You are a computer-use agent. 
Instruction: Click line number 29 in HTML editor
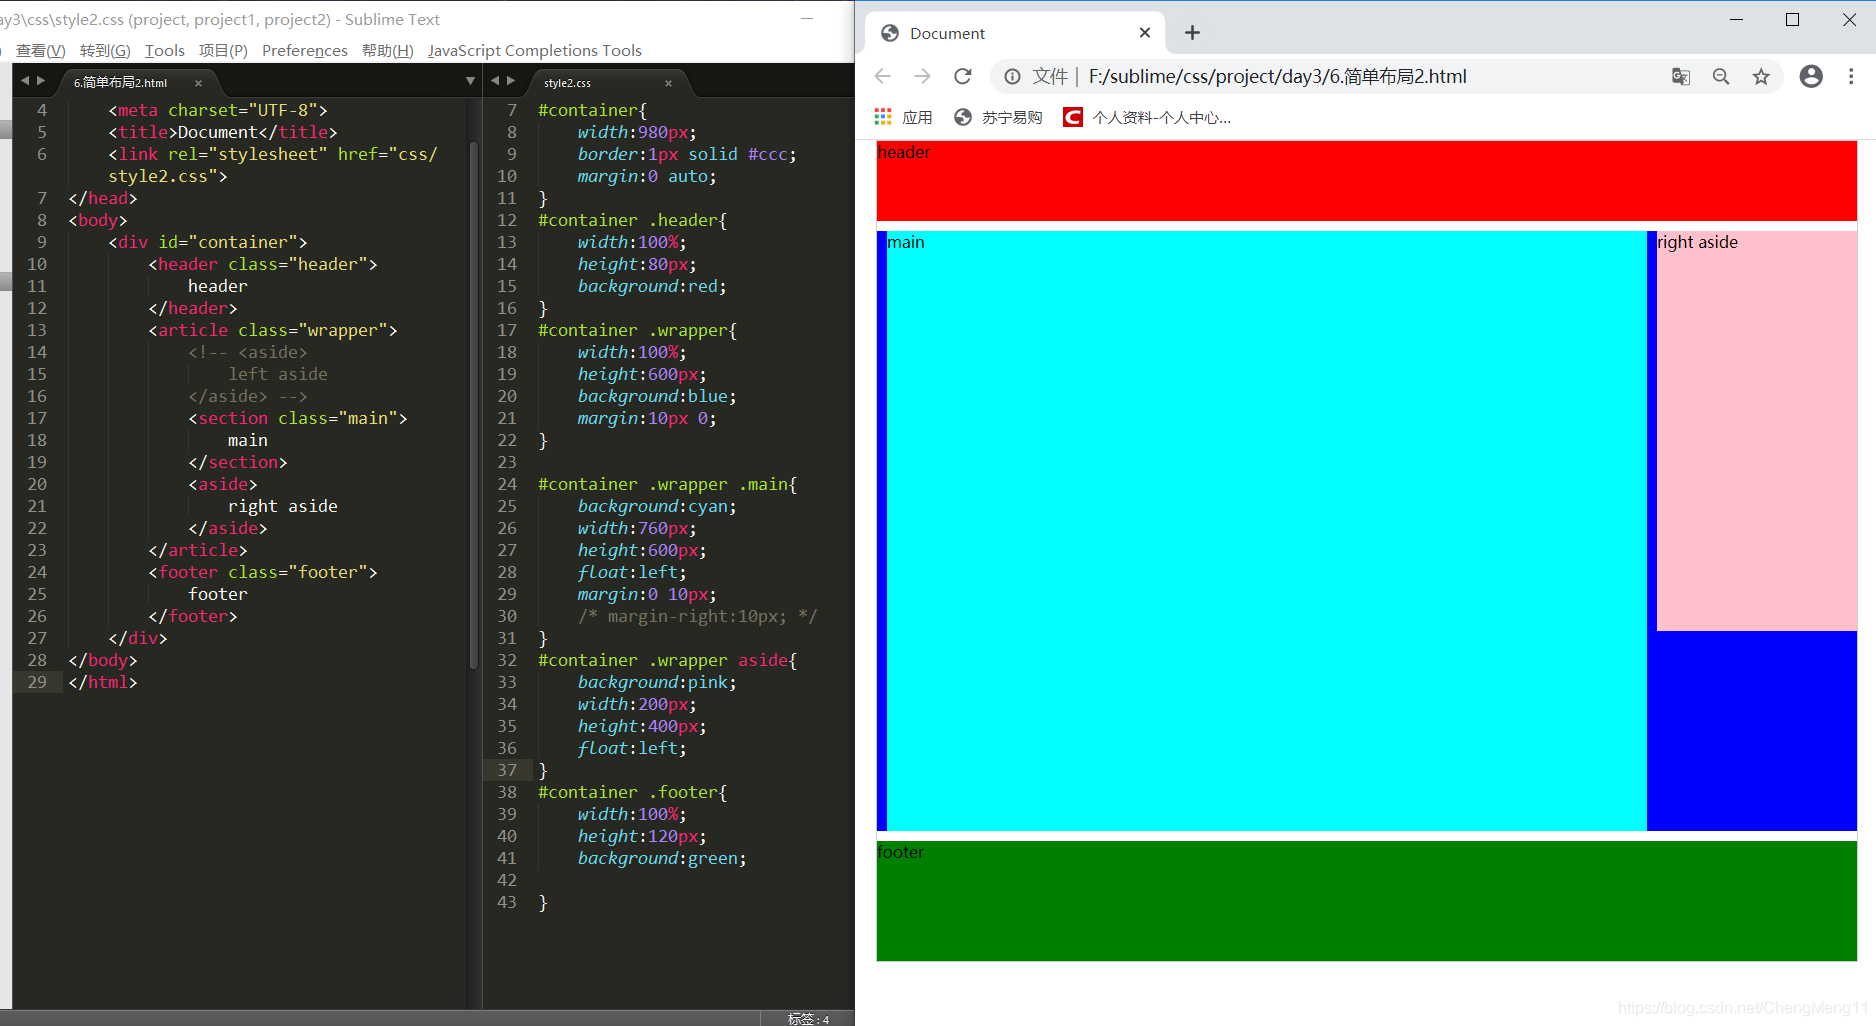pos(37,682)
